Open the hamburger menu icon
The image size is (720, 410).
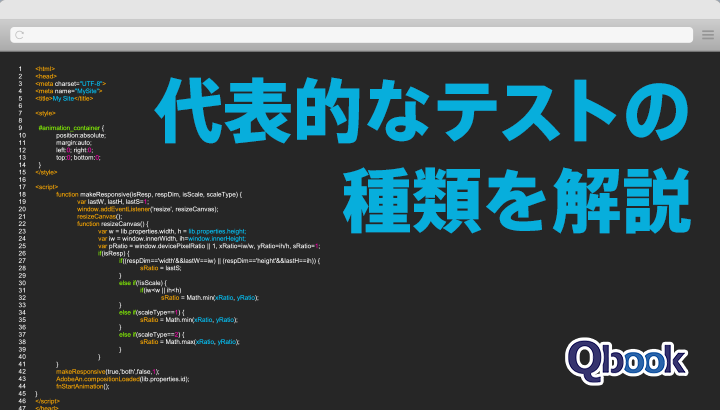click(706, 34)
